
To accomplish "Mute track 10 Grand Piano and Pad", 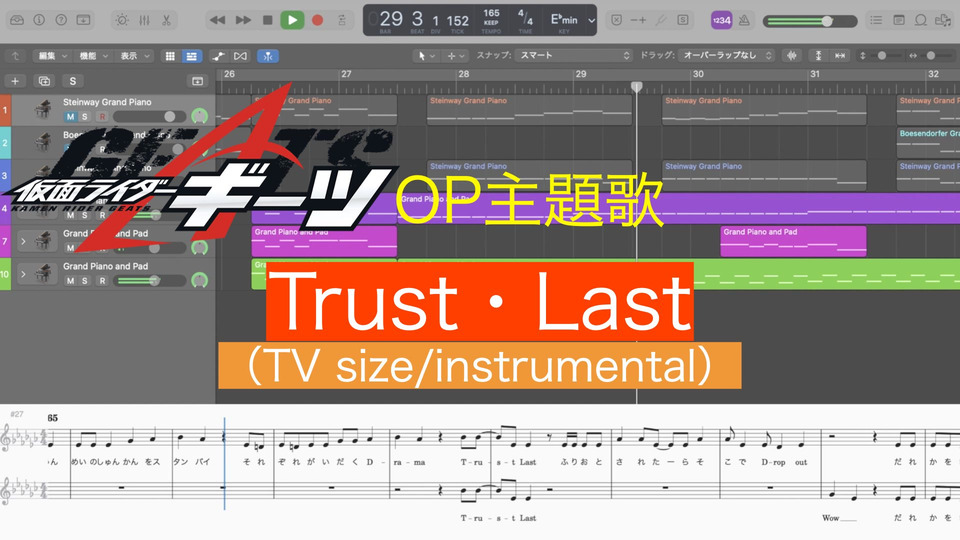I will pos(70,280).
